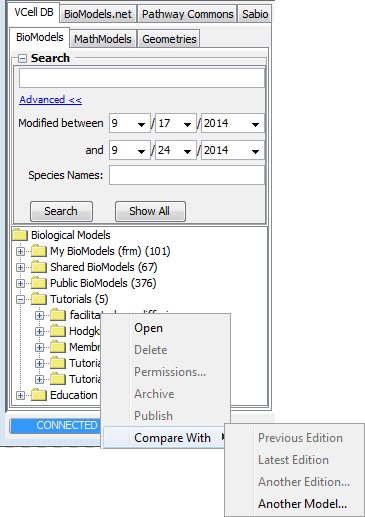Click the Species Names input field
The height and width of the screenshot is (517, 365).
coord(187,175)
